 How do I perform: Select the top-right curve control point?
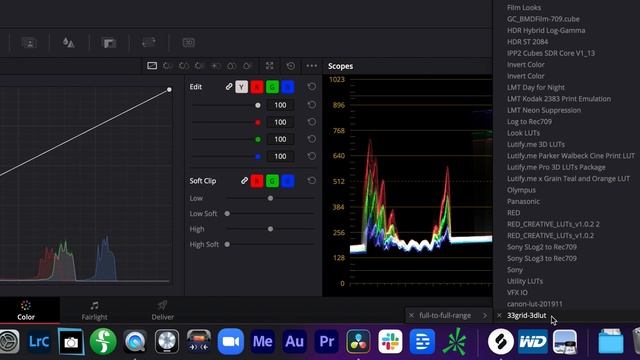169,90
